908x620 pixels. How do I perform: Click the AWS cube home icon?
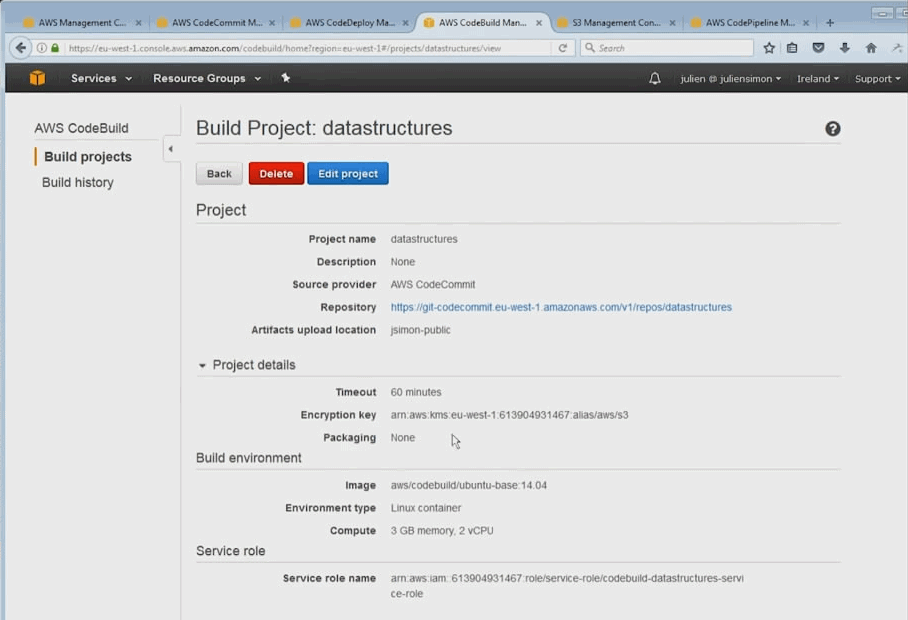(x=37, y=78)
